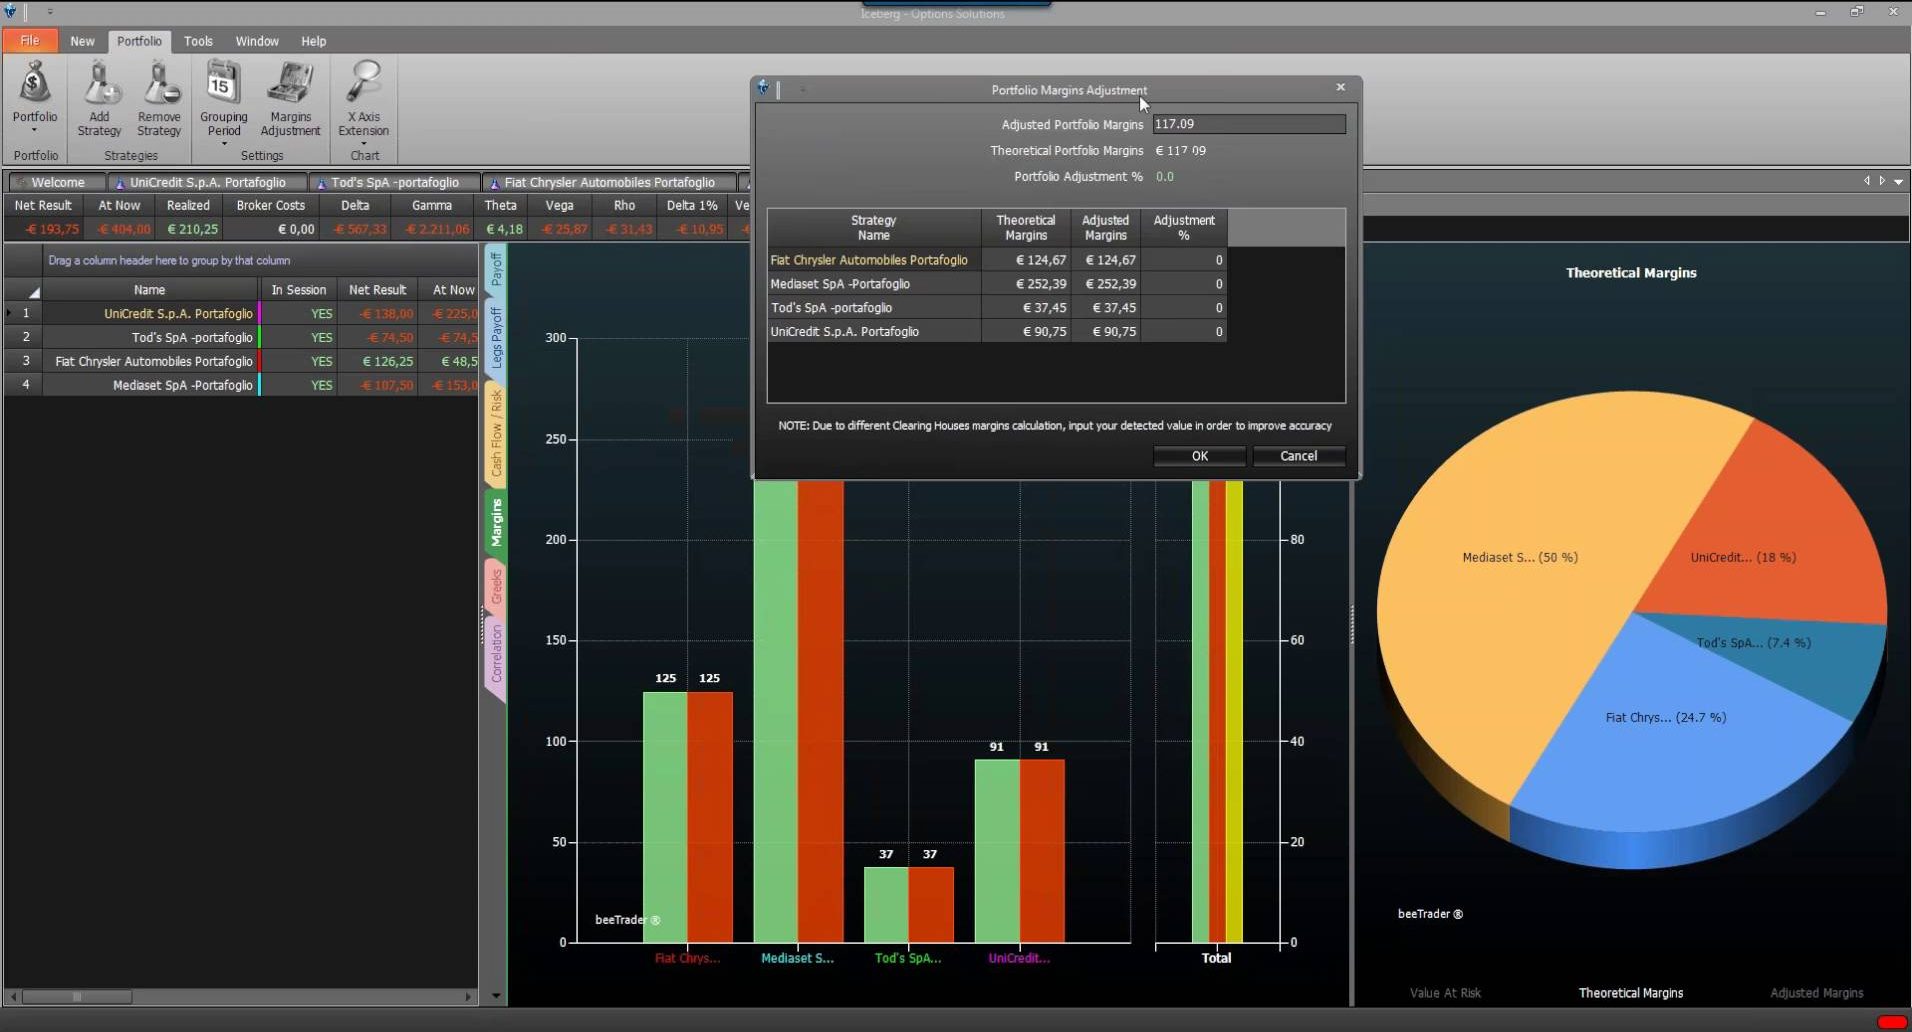Image resolution: width=1912 pixels, height=1032 pixels.
Task: Switch pie chart to Value At Risk
Action: 1444,993
